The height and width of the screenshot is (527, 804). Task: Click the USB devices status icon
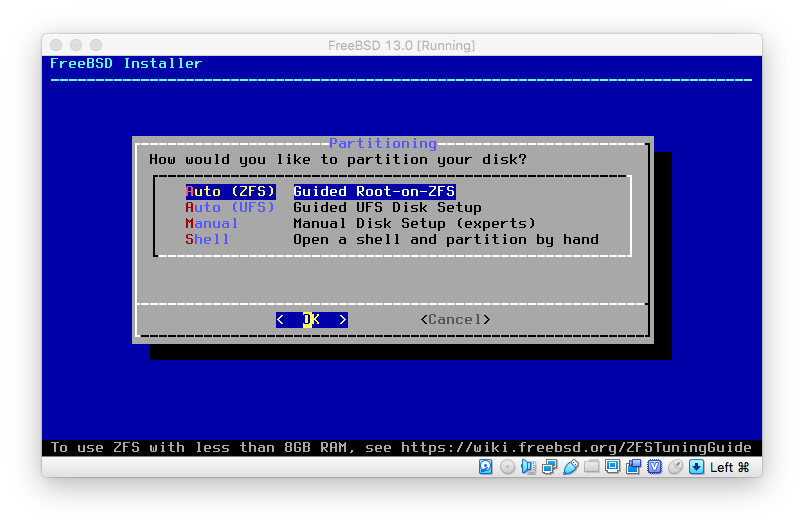(x=571, y=467)
